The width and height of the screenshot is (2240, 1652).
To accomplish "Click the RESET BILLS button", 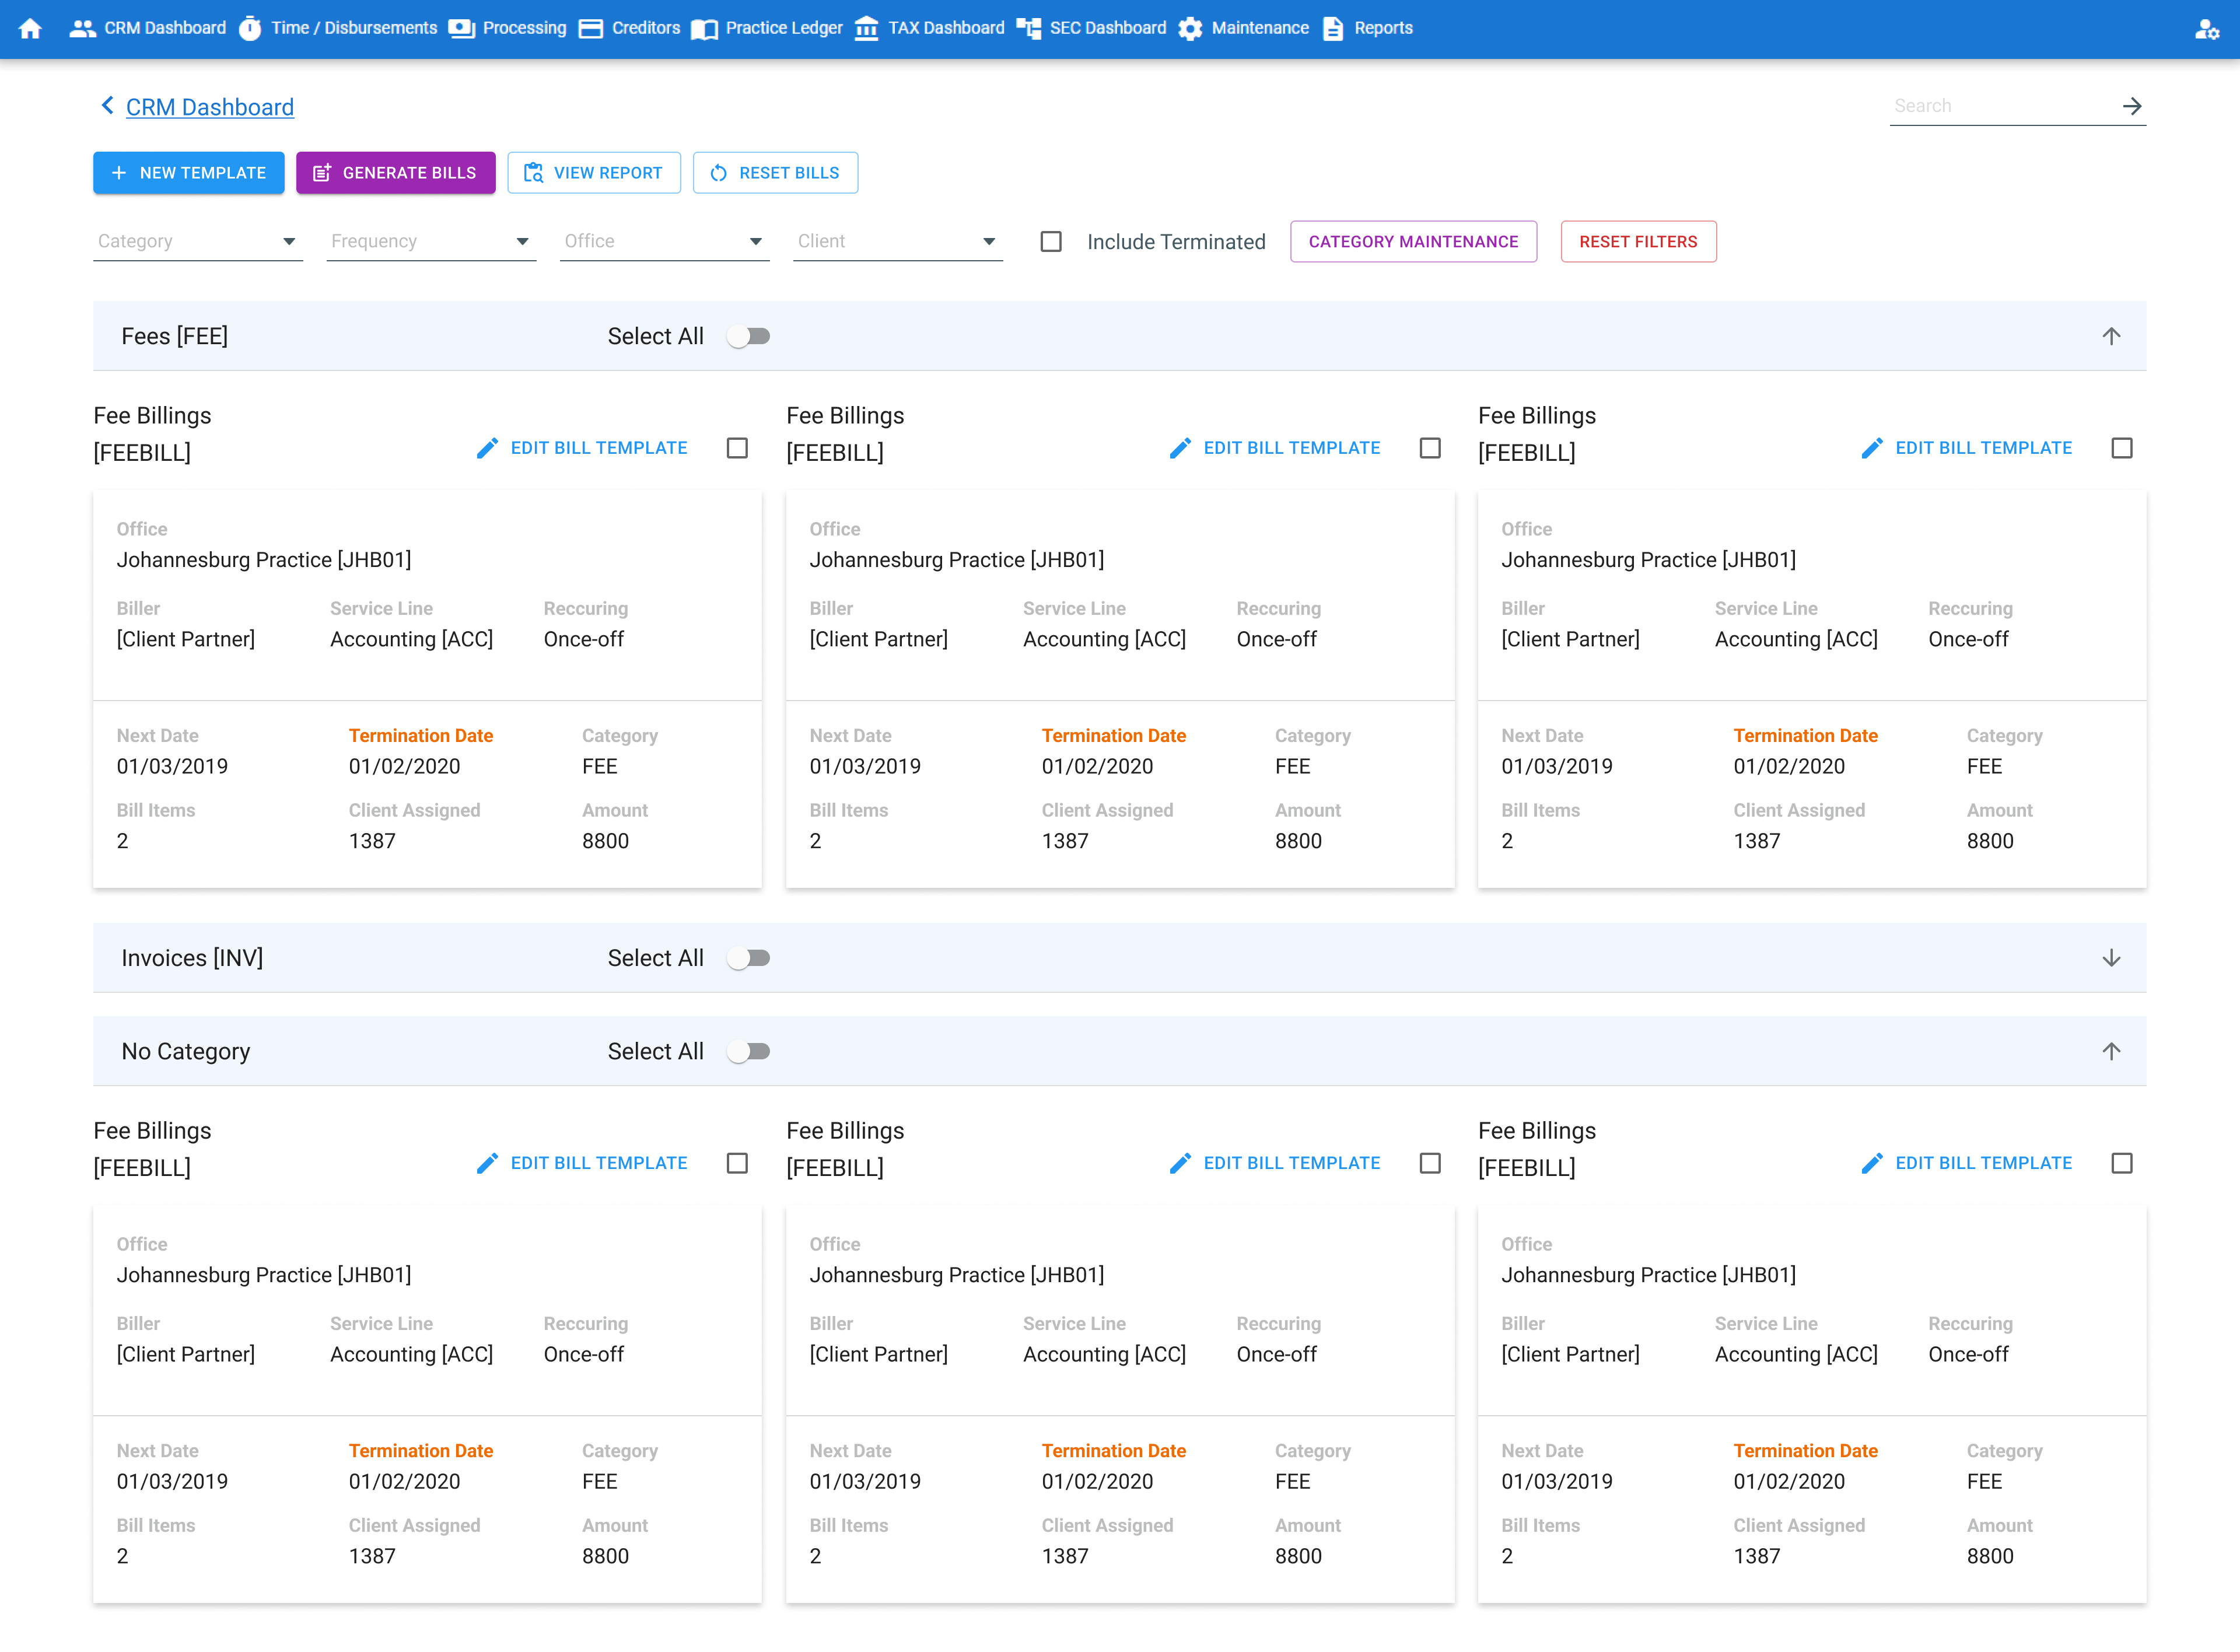I will (775, 173).
